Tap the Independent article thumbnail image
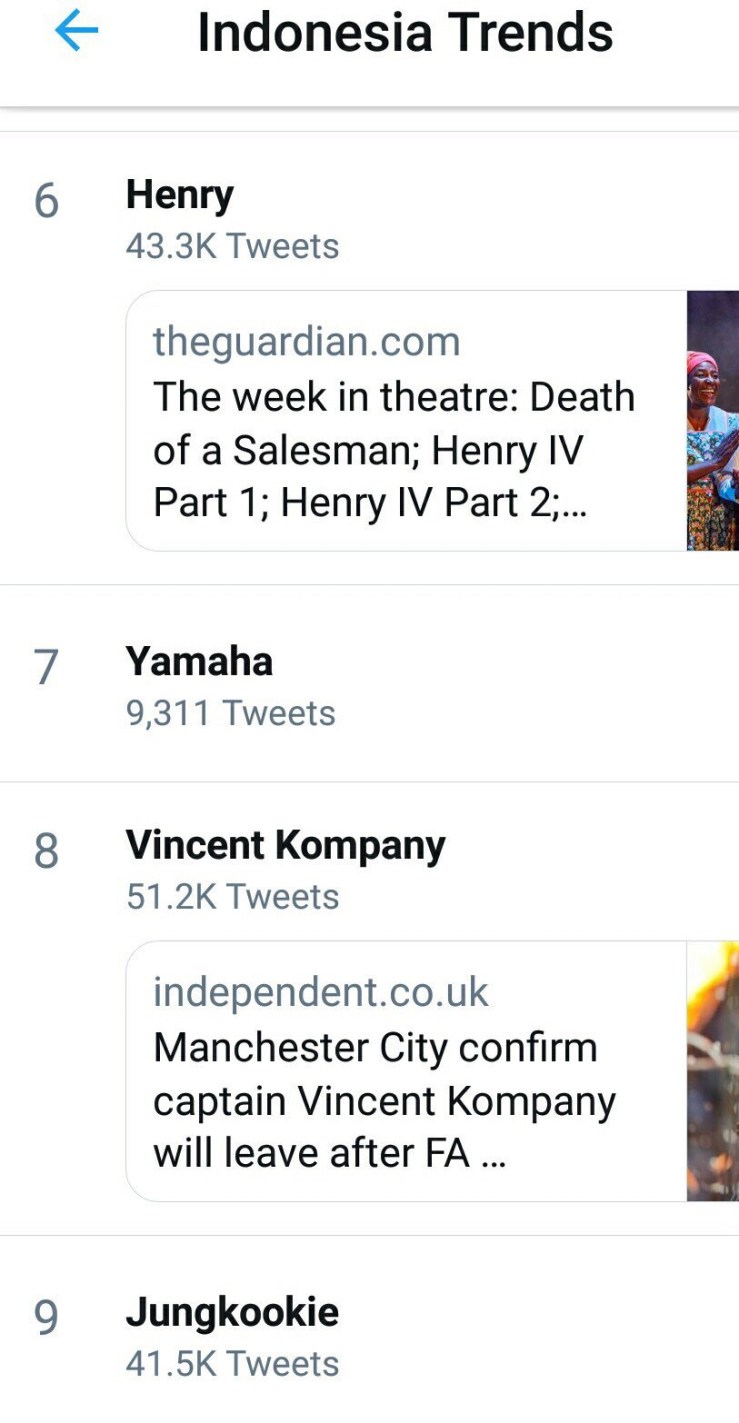739x1423 pixels. pyautogui.click(x=712, y=1071)
